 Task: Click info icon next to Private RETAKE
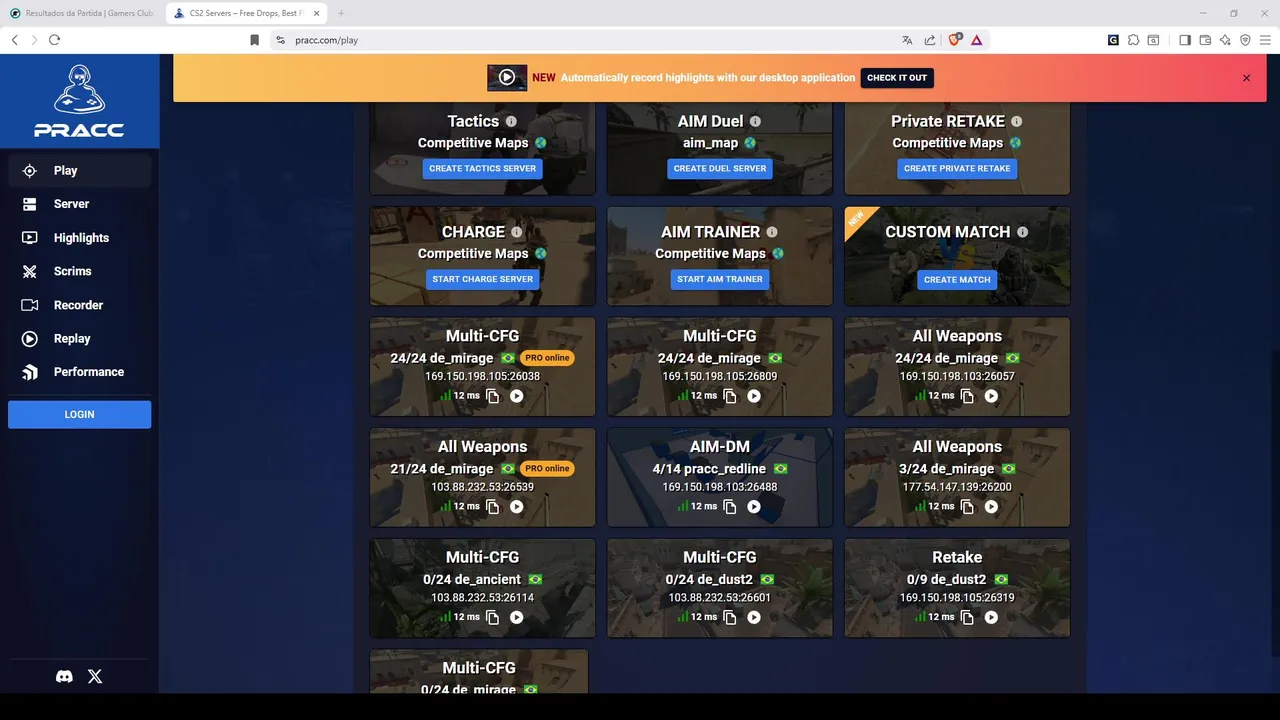[1016, 122]
